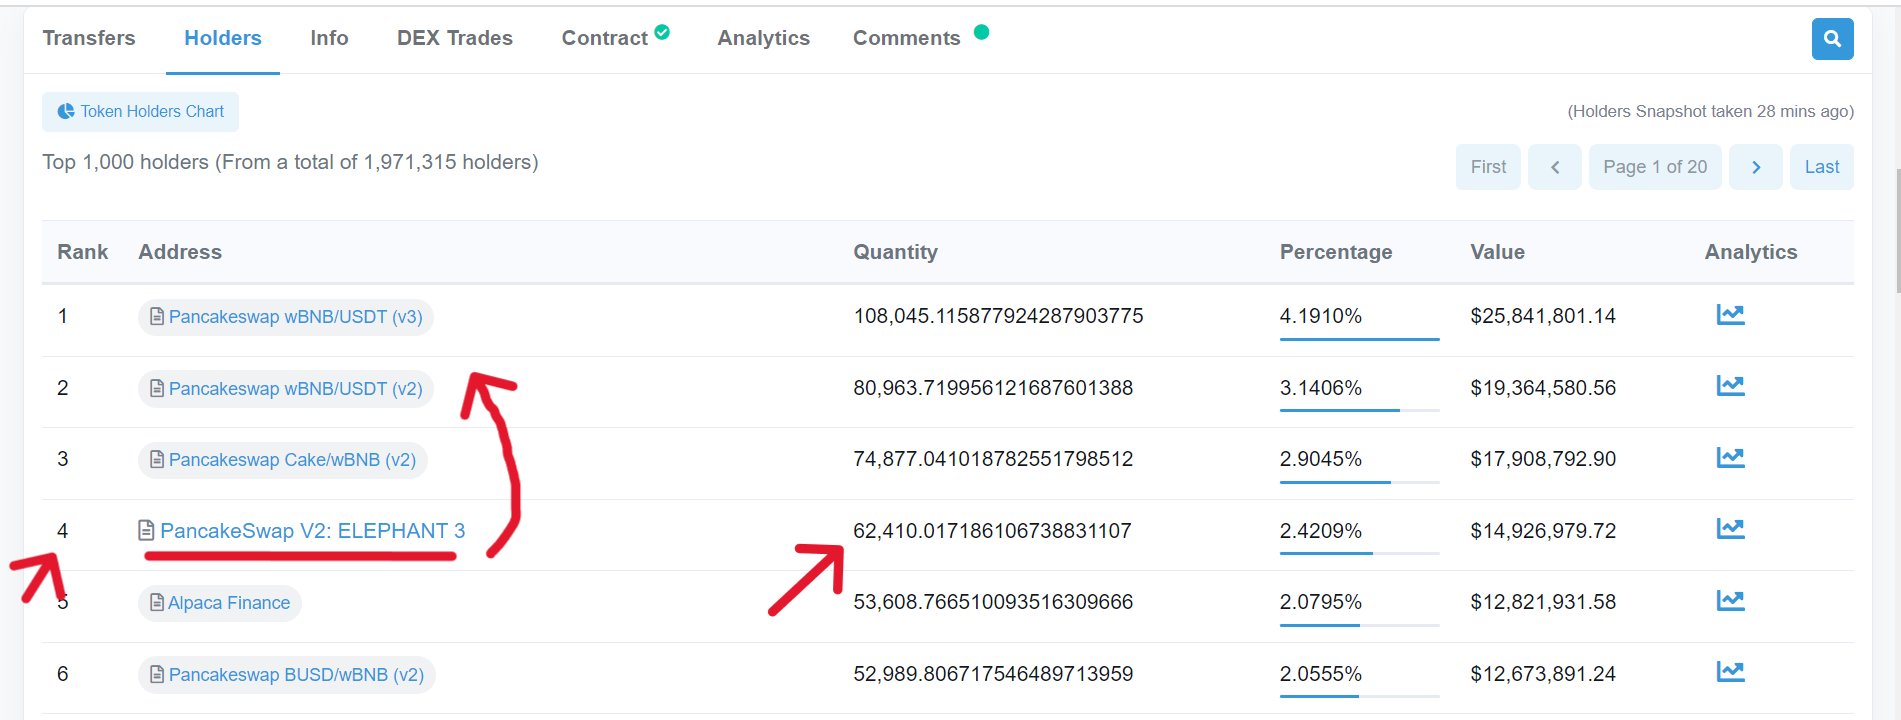Click the blue search icon button

1832,39
